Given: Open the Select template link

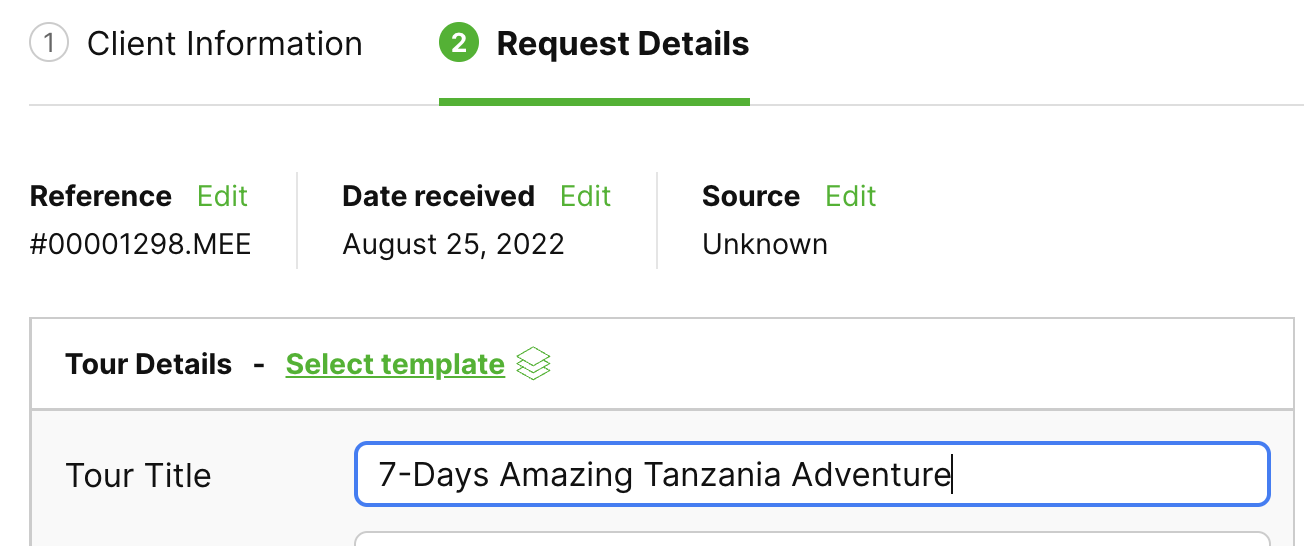Looking at the screenshot, I should tap(395, 364).
